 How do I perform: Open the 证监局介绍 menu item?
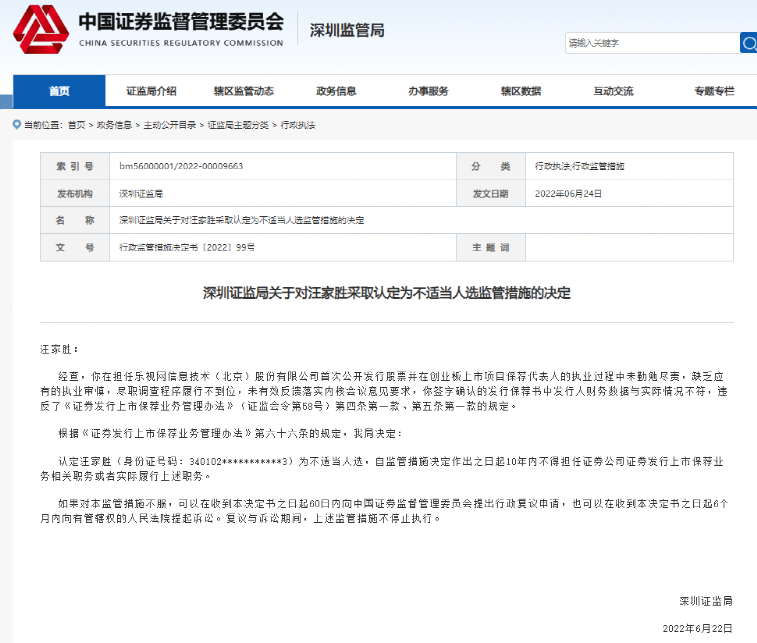click(x=151, y=91)
